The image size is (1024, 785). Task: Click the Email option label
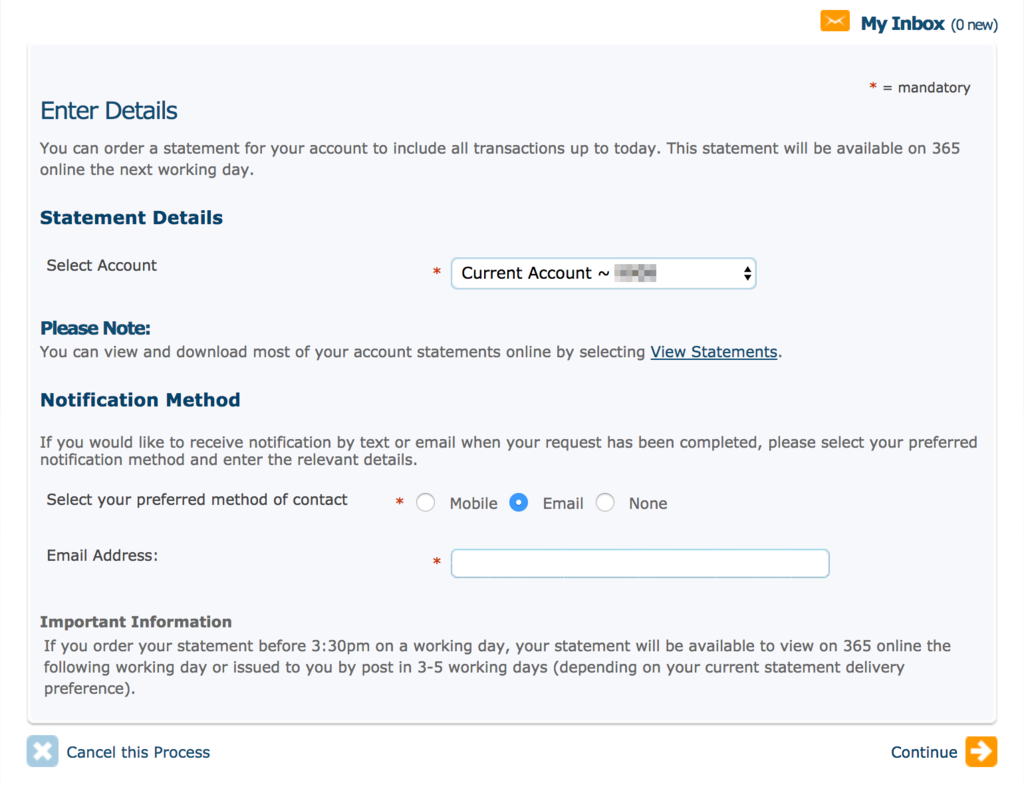click(563, 504)
